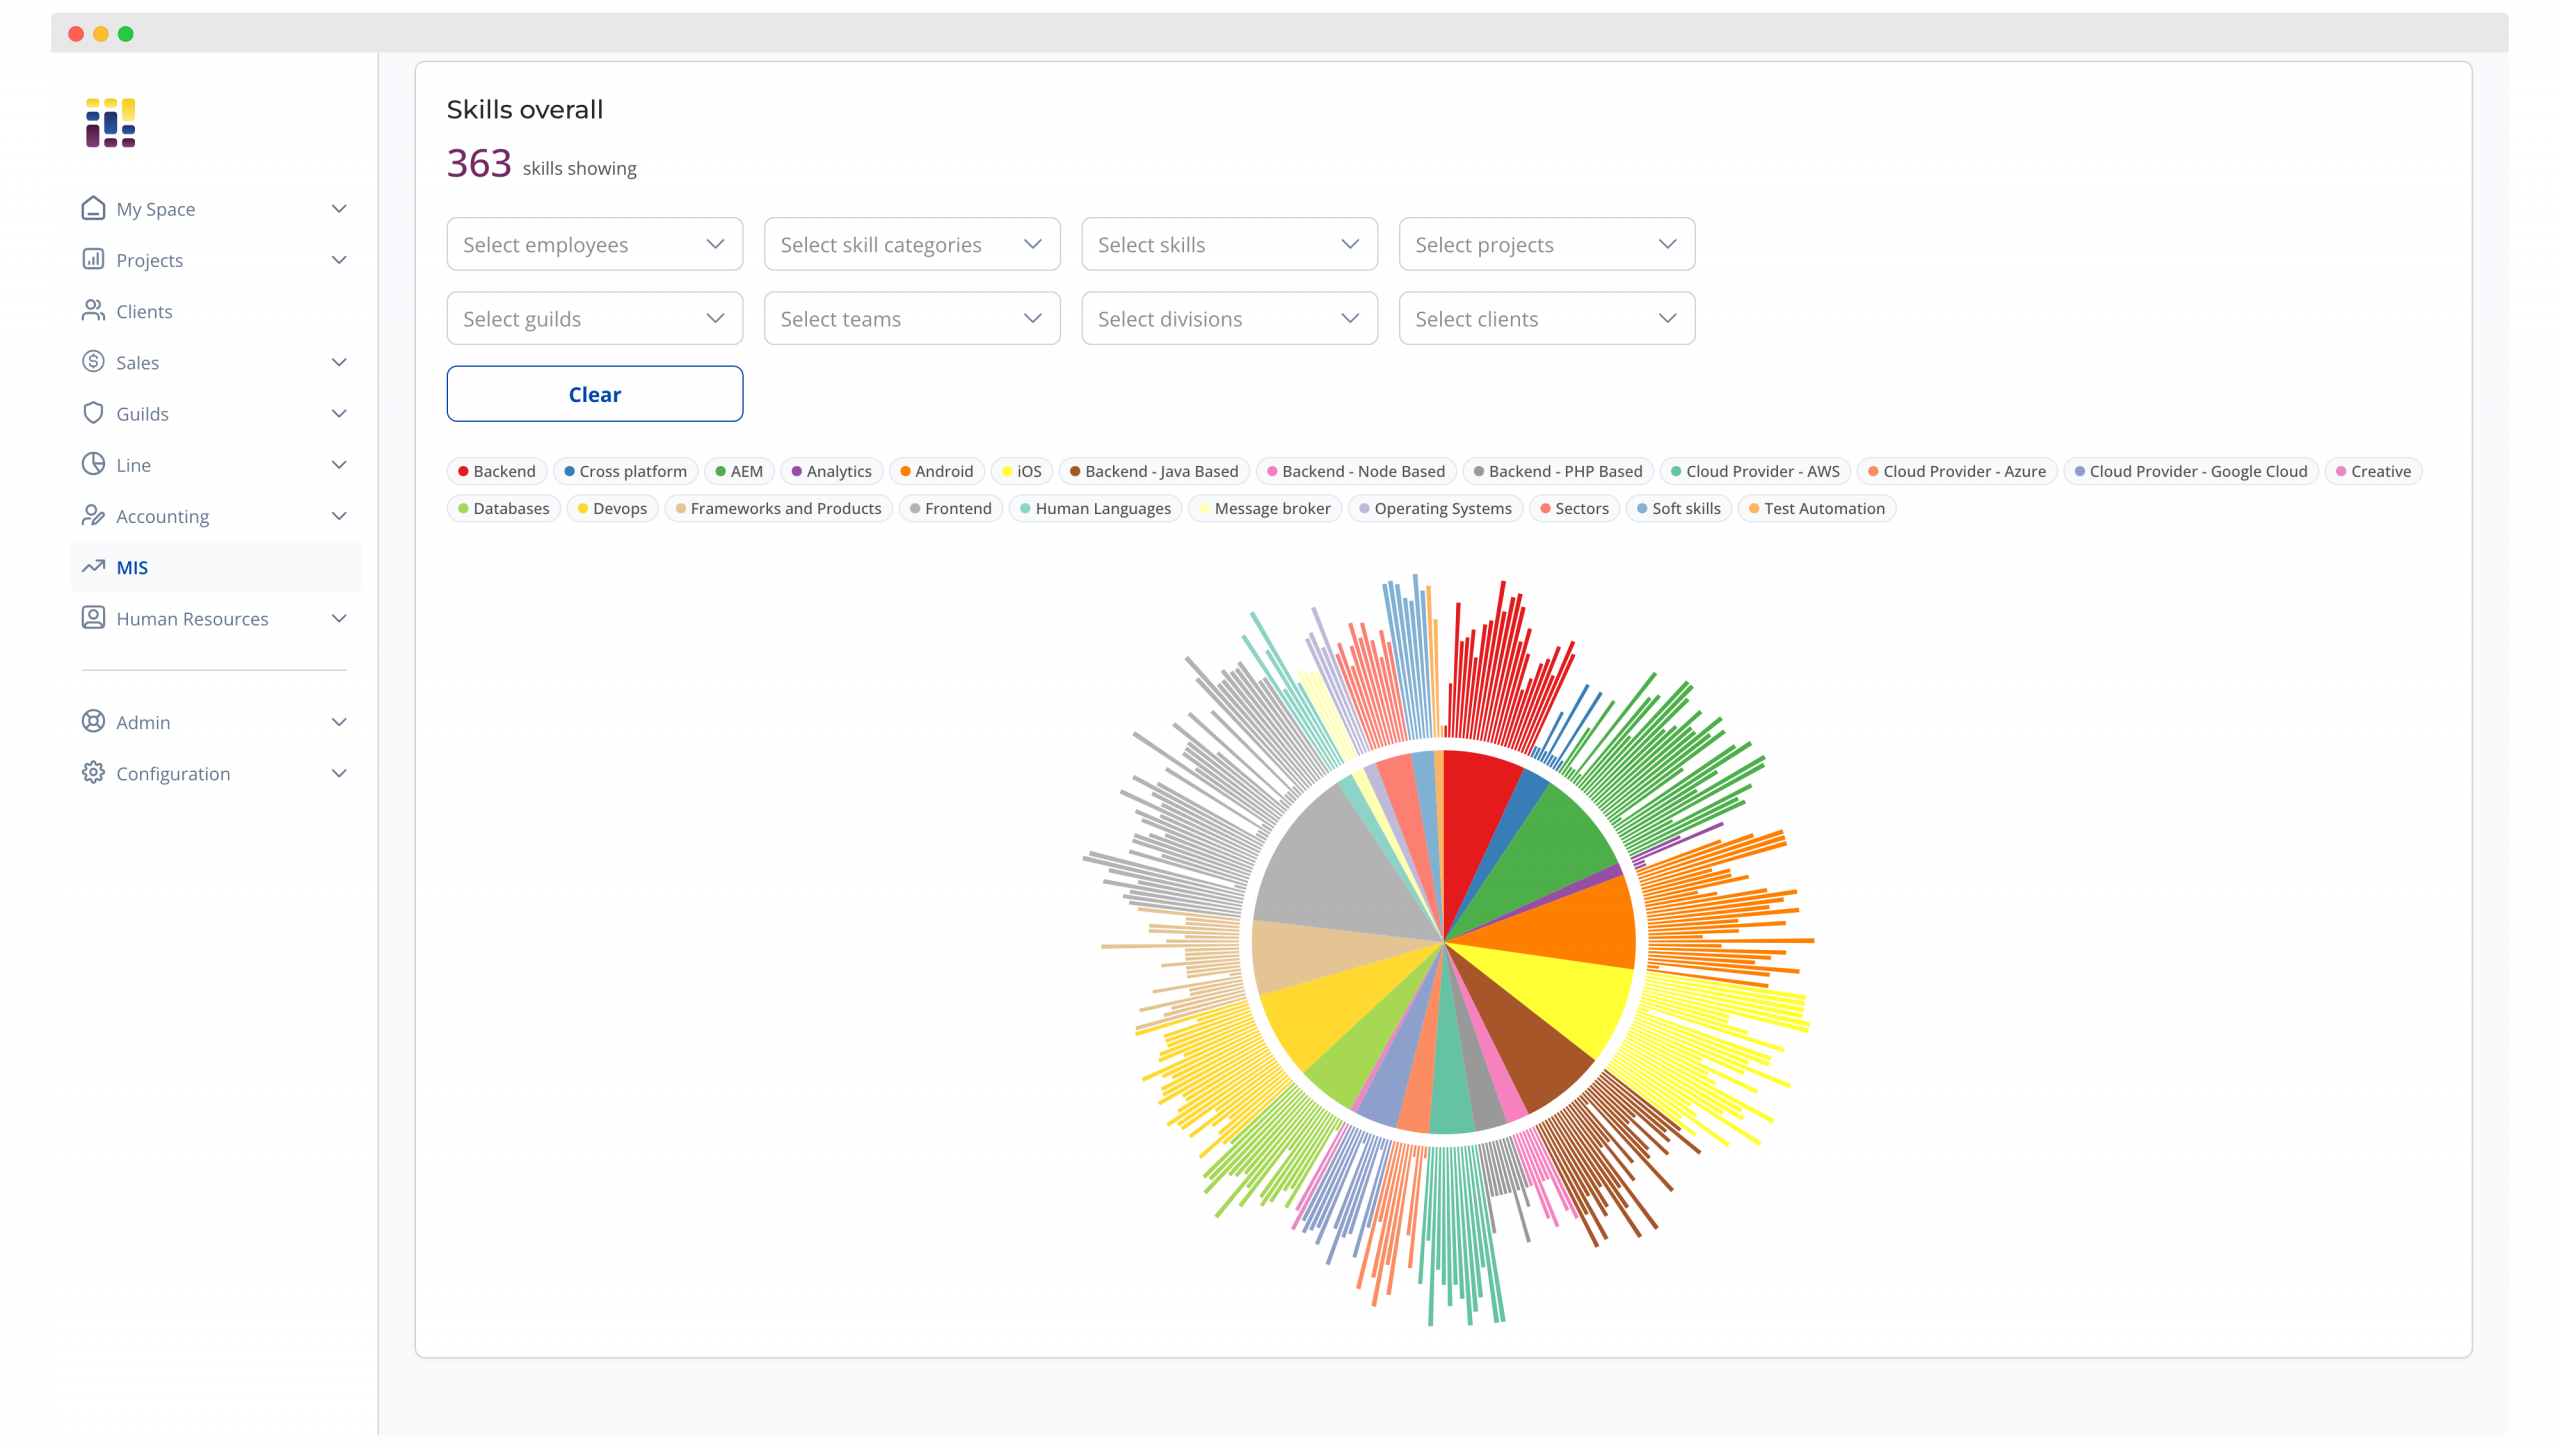Image resolution: width=2560 pixels, height=1448 pixels.
Task: Toggle the Soft skills legend chip
Action: [1678, 508]
